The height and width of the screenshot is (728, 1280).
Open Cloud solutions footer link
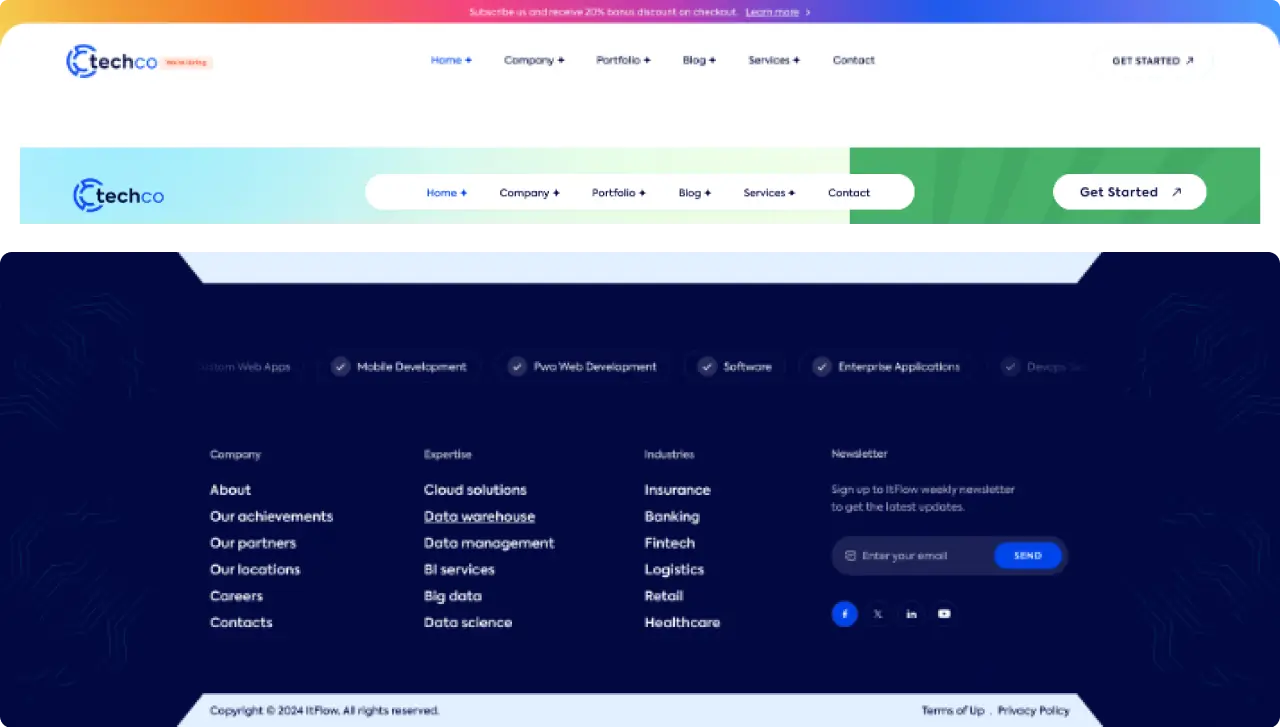tap(475, 490)
